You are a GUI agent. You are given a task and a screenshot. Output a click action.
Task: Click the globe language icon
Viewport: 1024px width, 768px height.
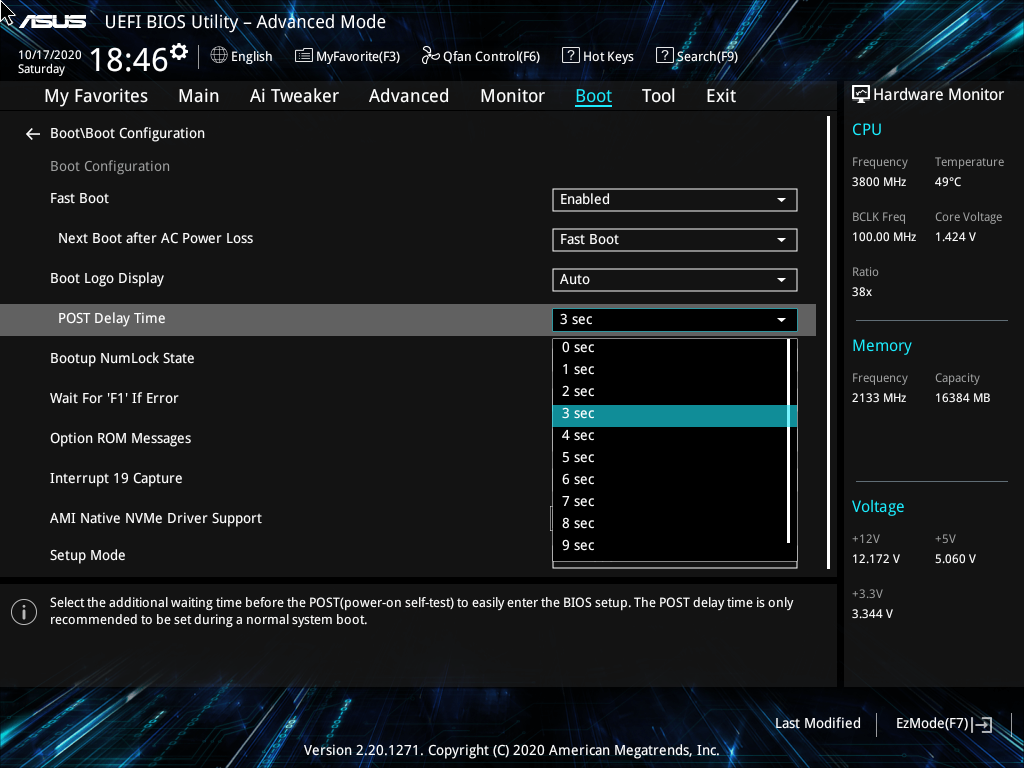219,56
